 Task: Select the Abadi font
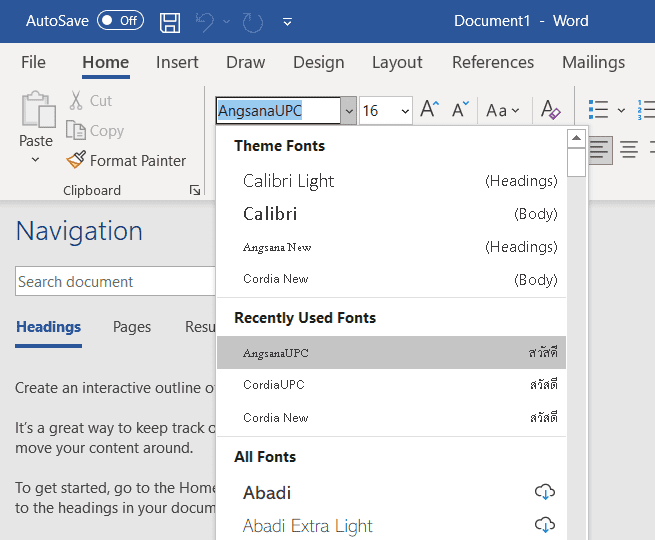[x=391, y=492]
